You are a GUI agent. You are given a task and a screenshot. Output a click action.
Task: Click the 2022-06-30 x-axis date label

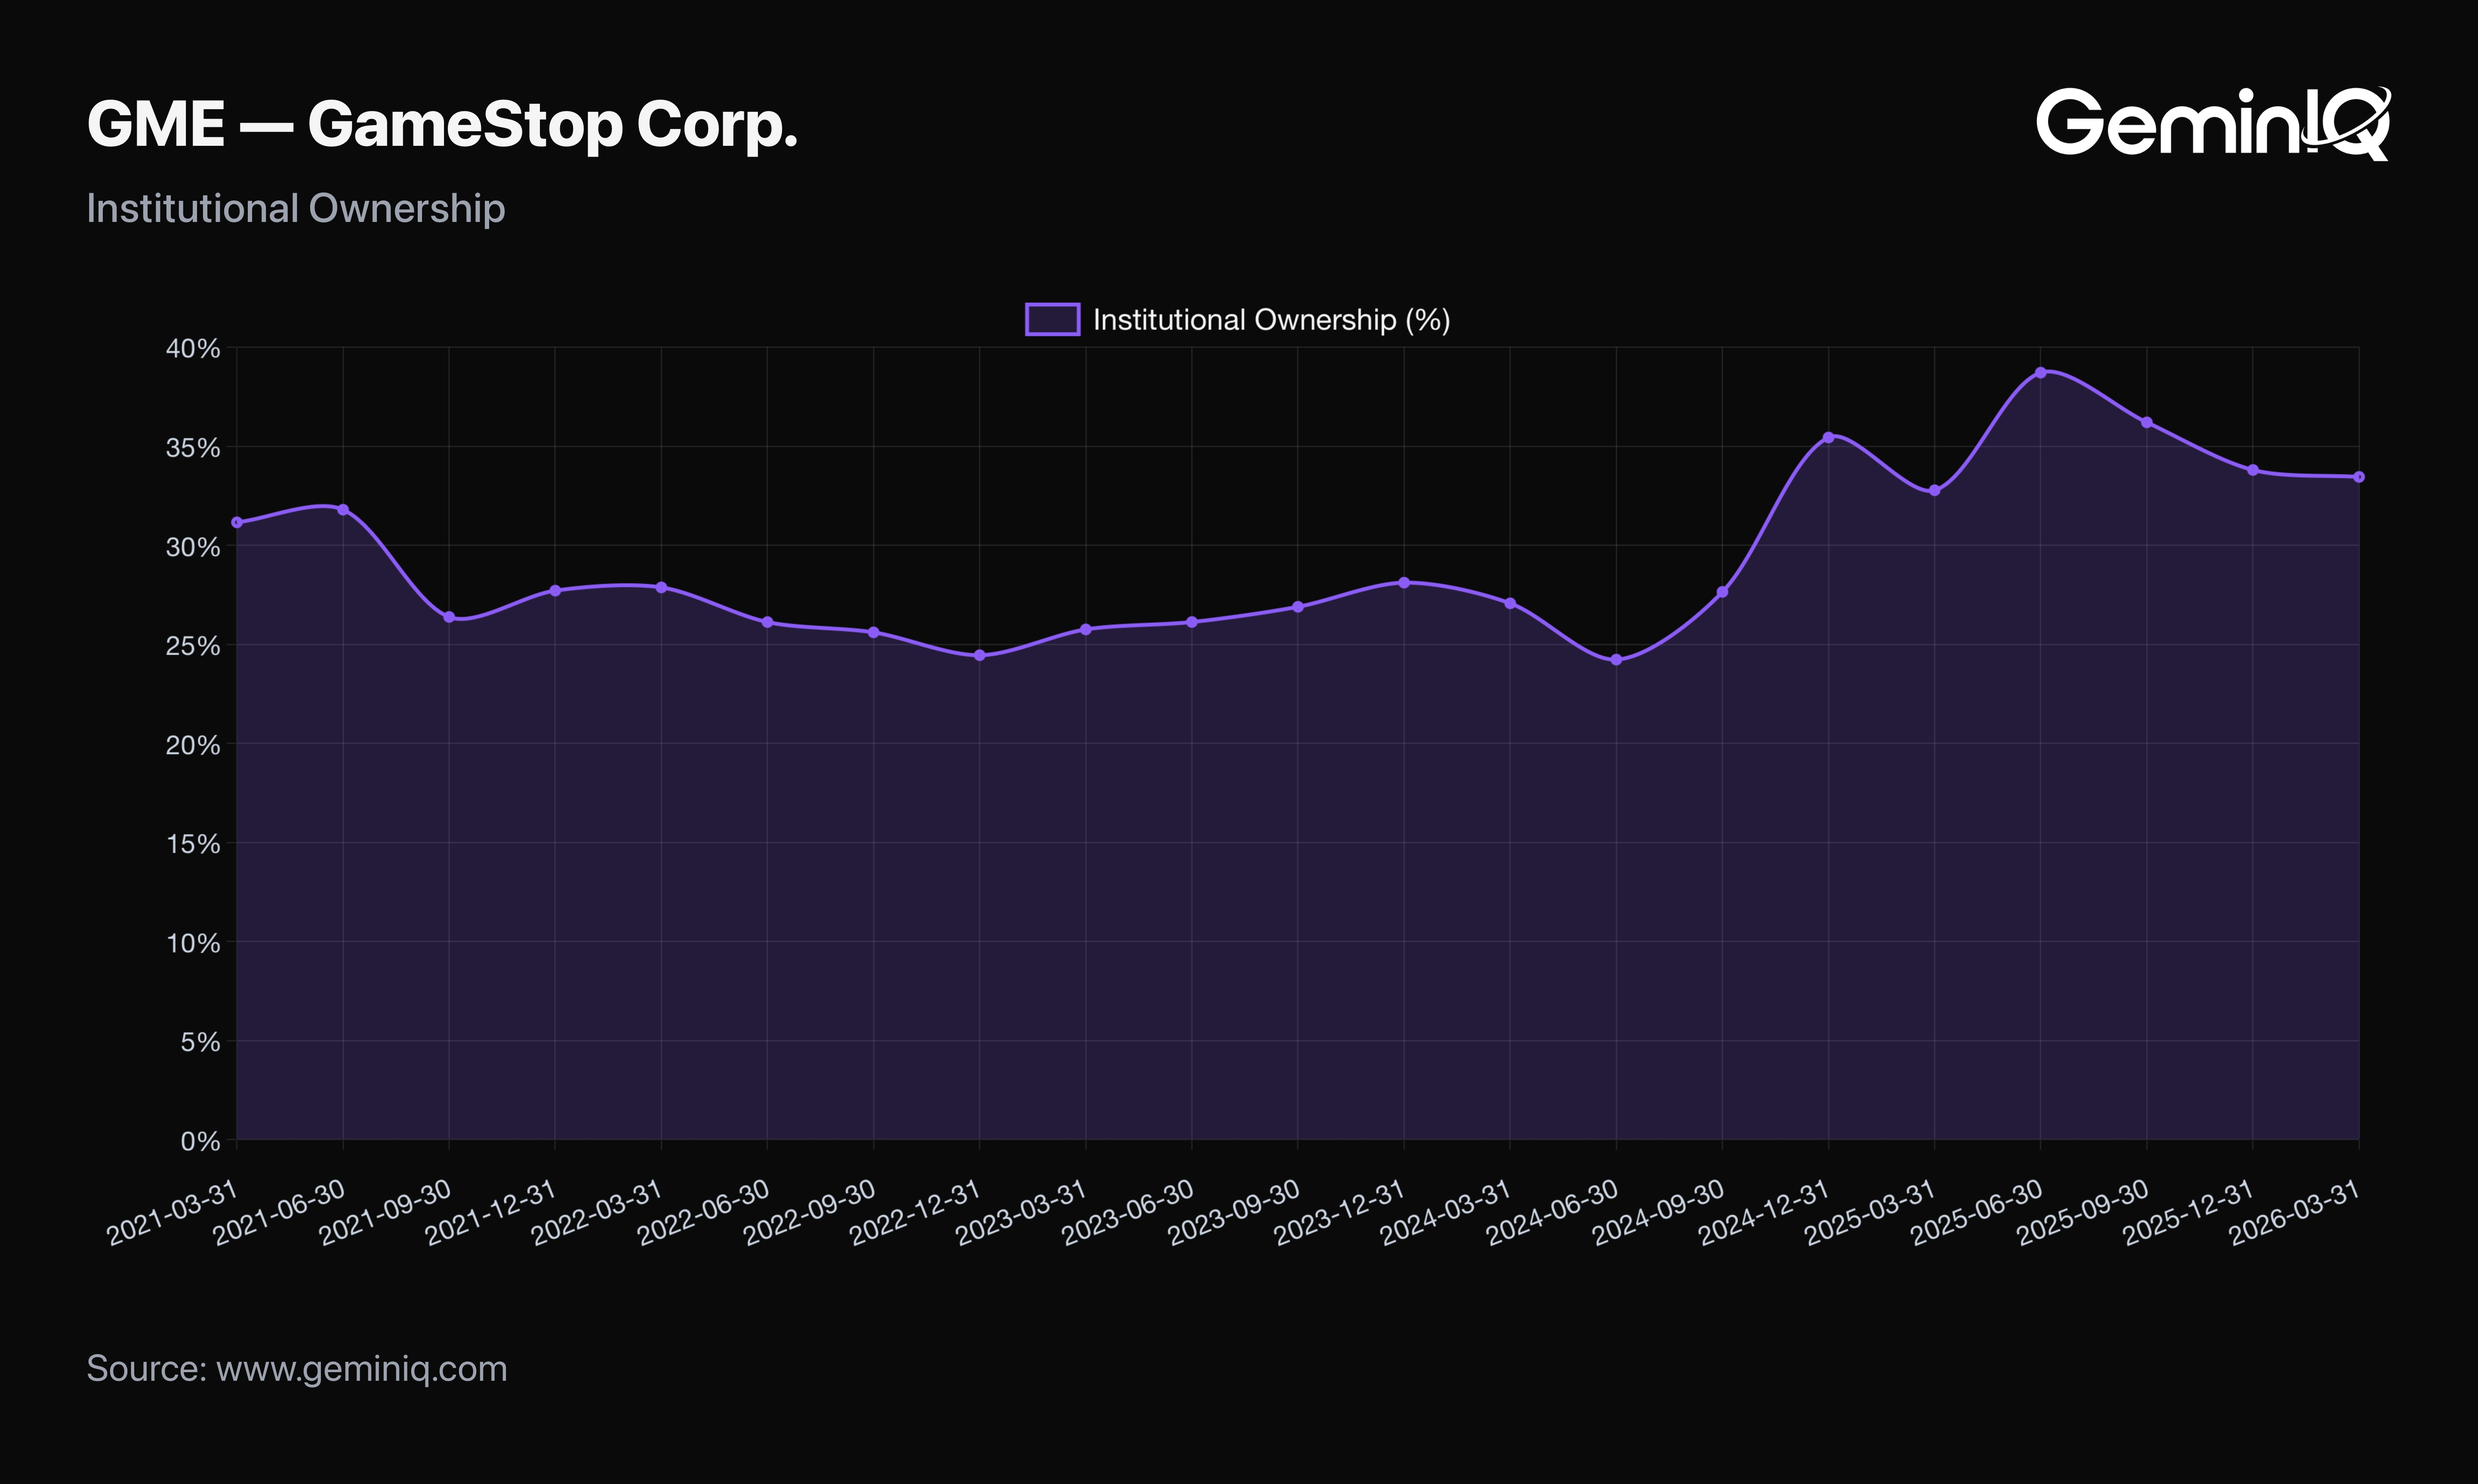coord(703,1212)
